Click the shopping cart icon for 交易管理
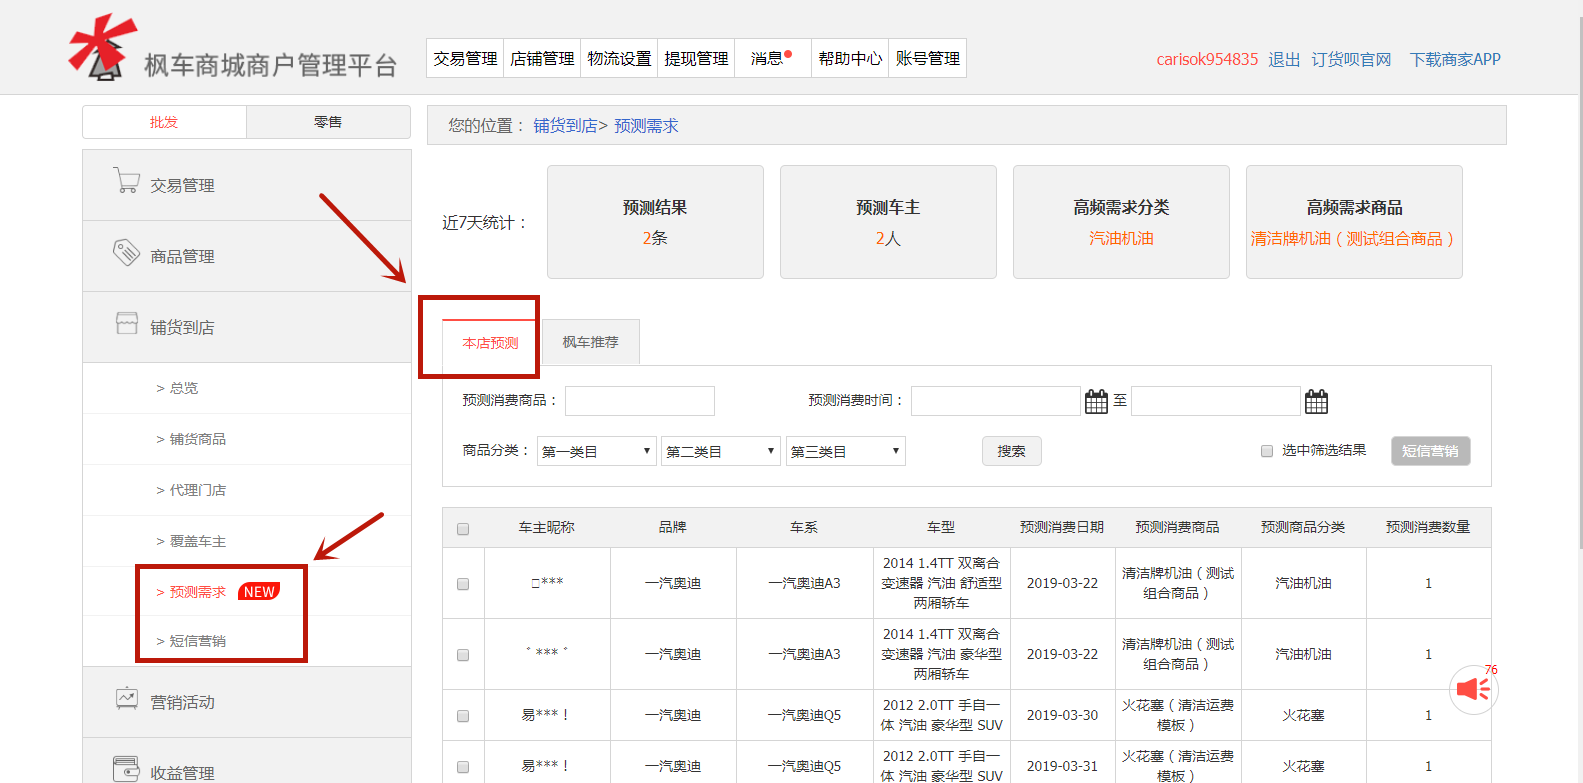 coord(126,181)
